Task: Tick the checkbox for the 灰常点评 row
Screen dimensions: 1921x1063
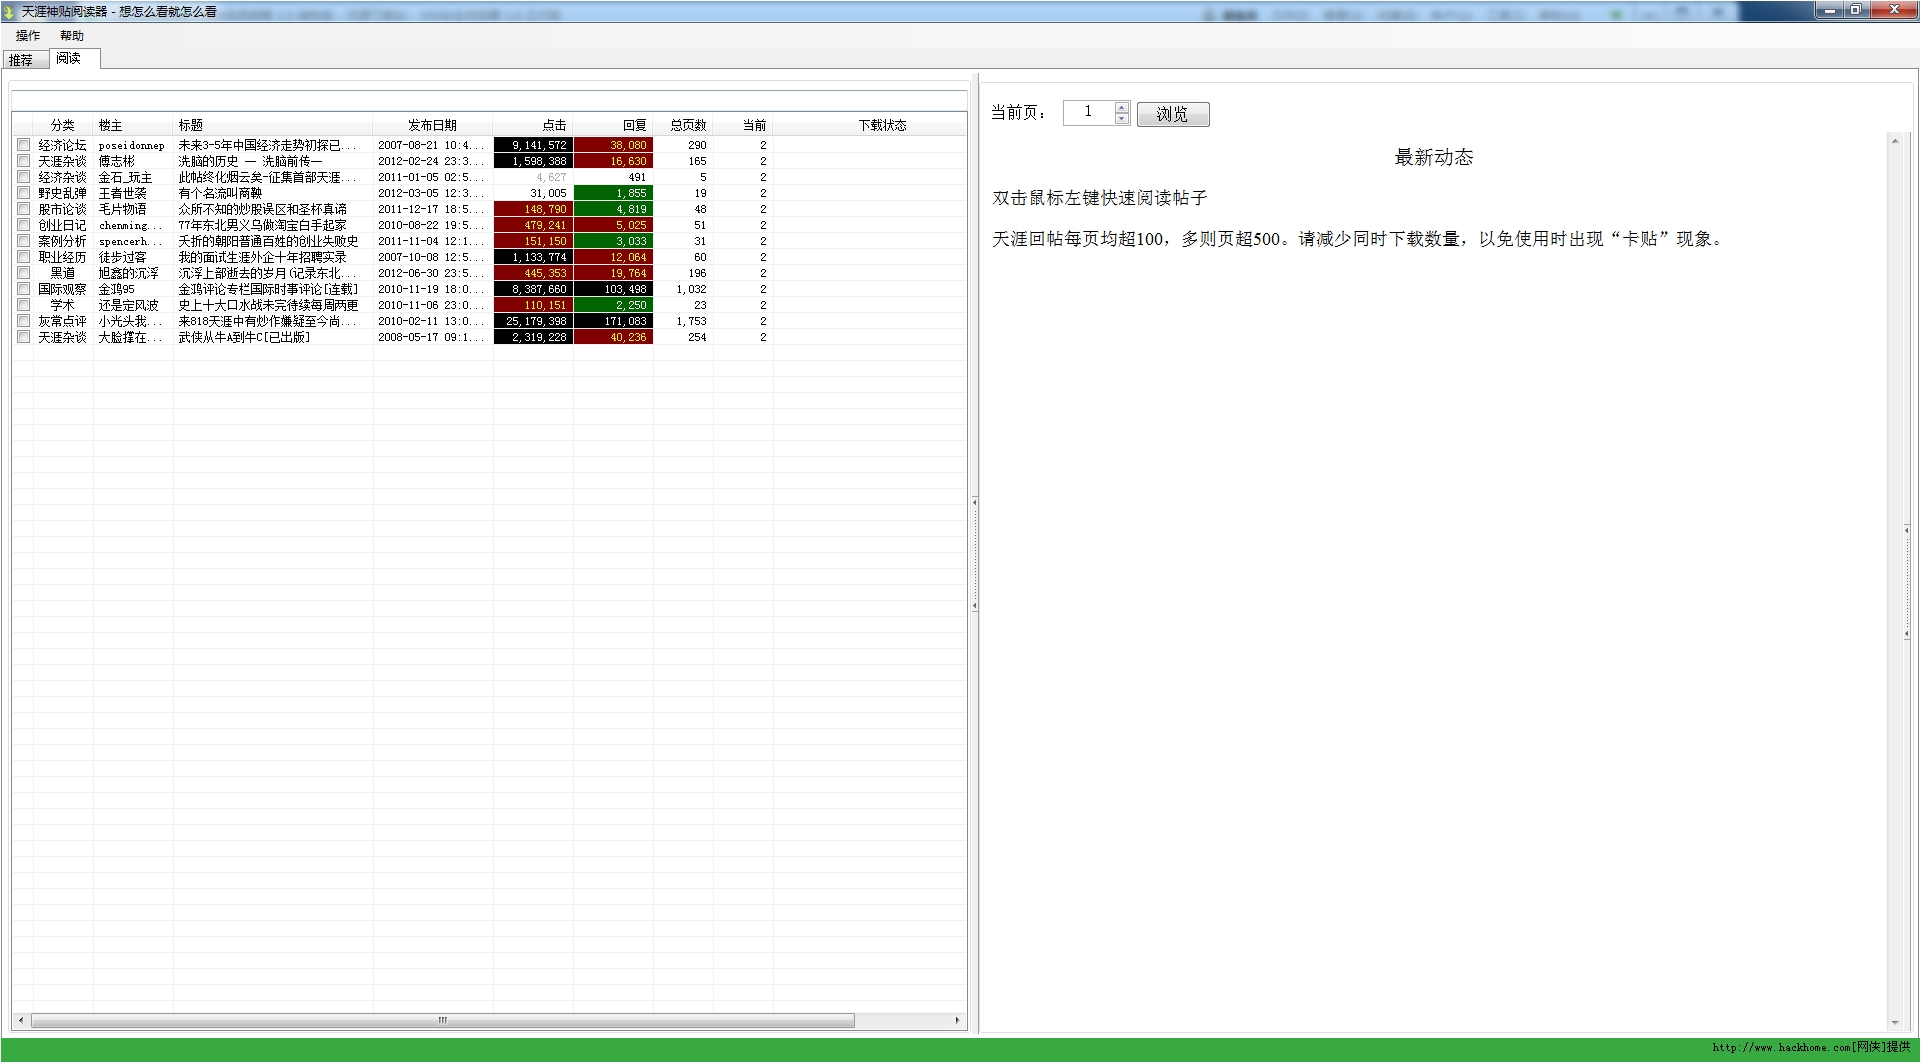Action: (x=24, y=321)
